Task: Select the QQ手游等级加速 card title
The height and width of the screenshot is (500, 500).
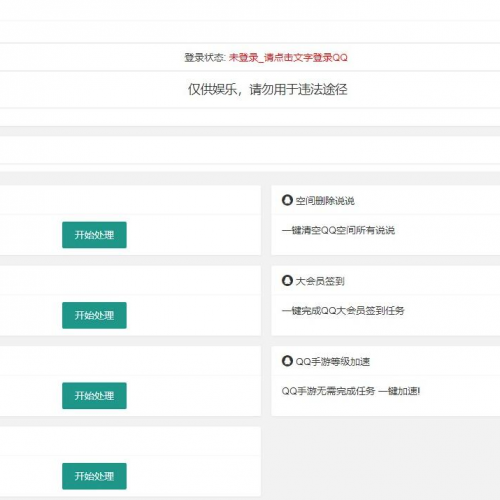Action: point(333,362)
